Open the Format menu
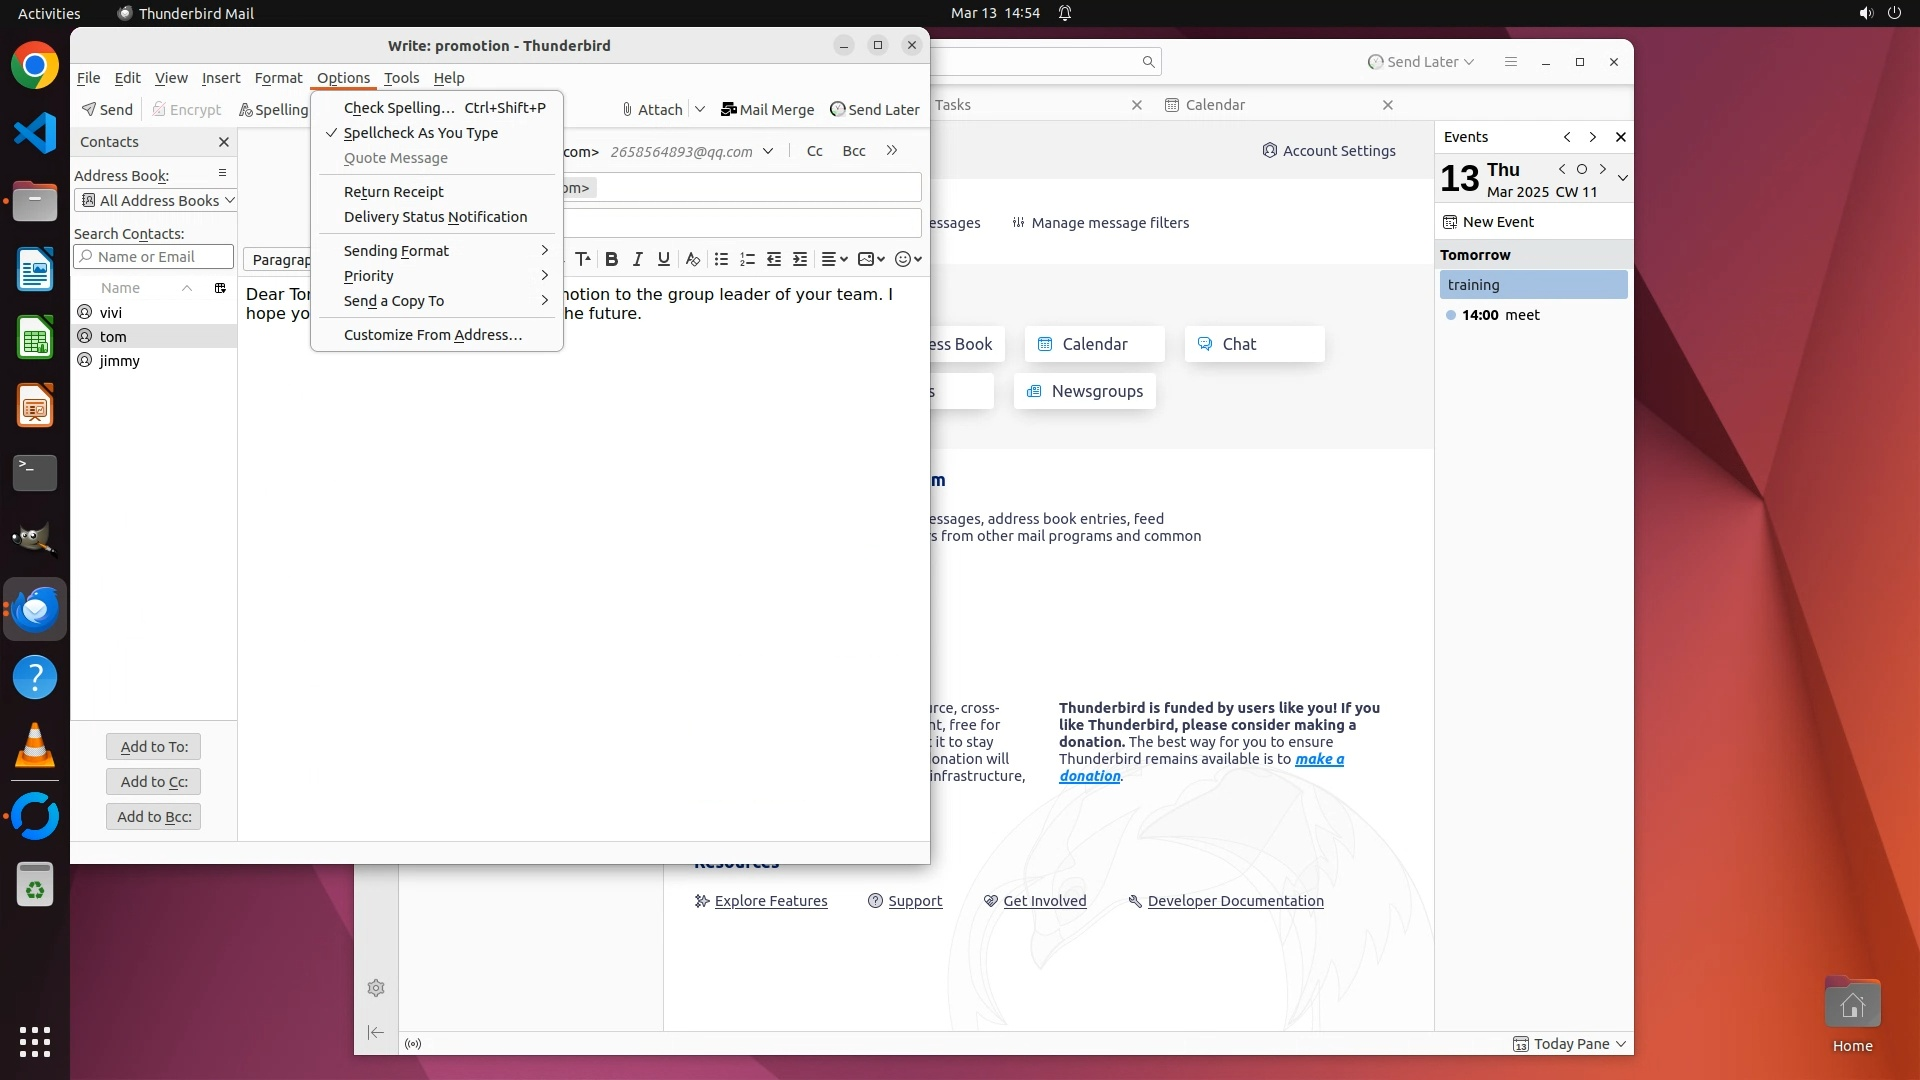The width and height of the screenshot is (1920, 1080). [278, 78]
